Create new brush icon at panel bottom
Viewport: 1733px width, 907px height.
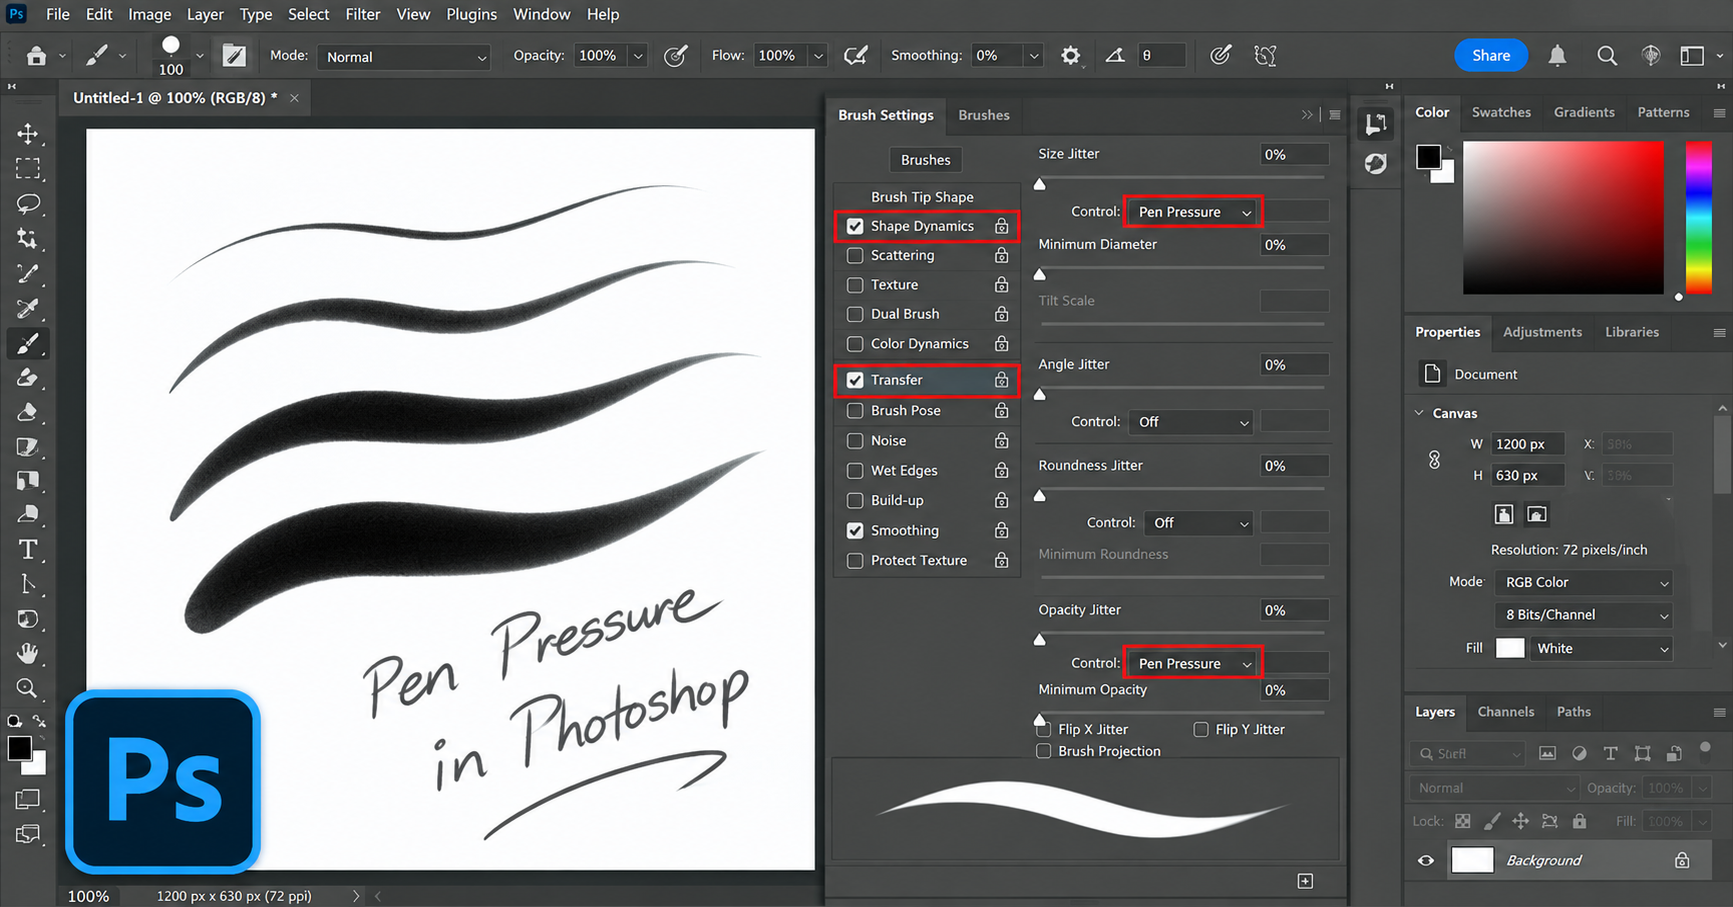tap(1305, 881)
